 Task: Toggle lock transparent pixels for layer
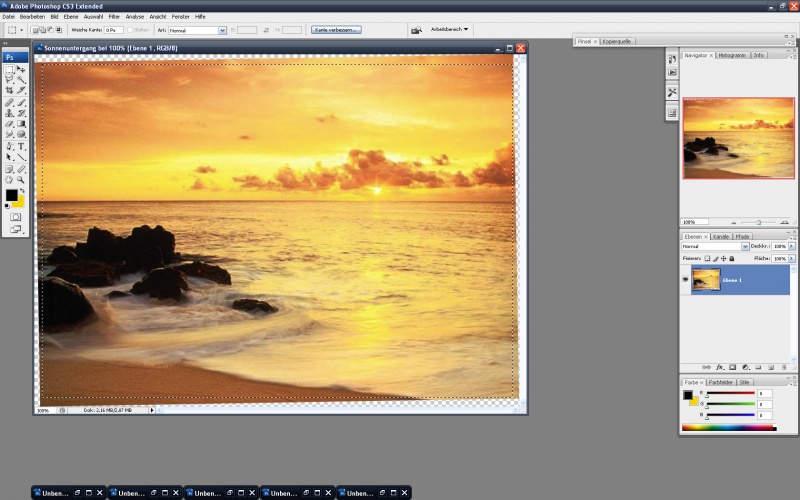pyautogui.click(x=707, y=259)
